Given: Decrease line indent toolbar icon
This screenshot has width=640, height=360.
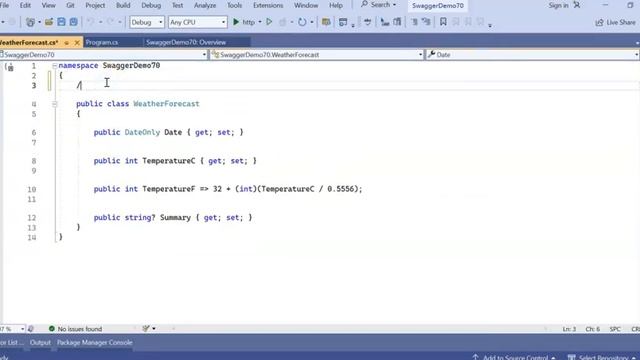Looking at the screenshot, I should pyautogui.click(x=414, y=22).
